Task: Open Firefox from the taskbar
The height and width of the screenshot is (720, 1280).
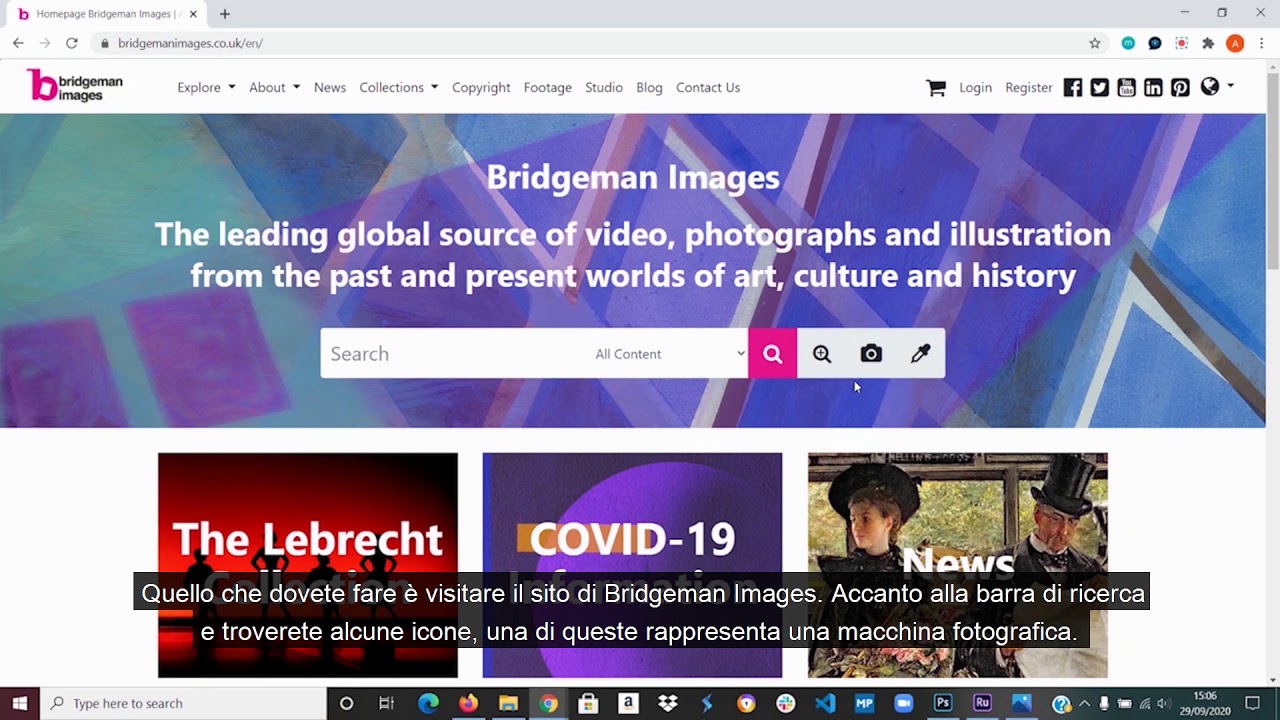Action: 468,703
